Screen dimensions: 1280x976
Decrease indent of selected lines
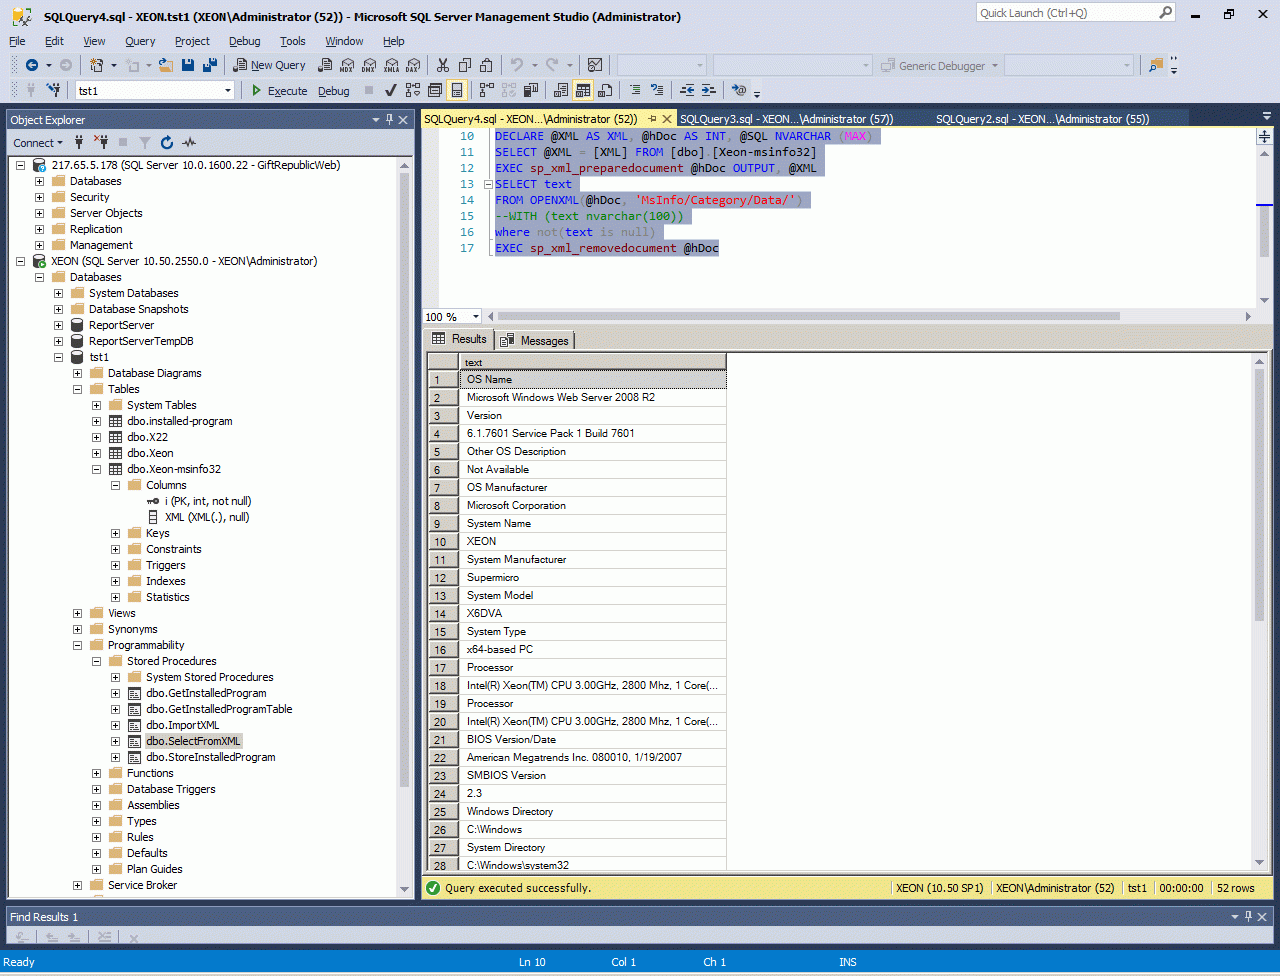coord(687,90)
